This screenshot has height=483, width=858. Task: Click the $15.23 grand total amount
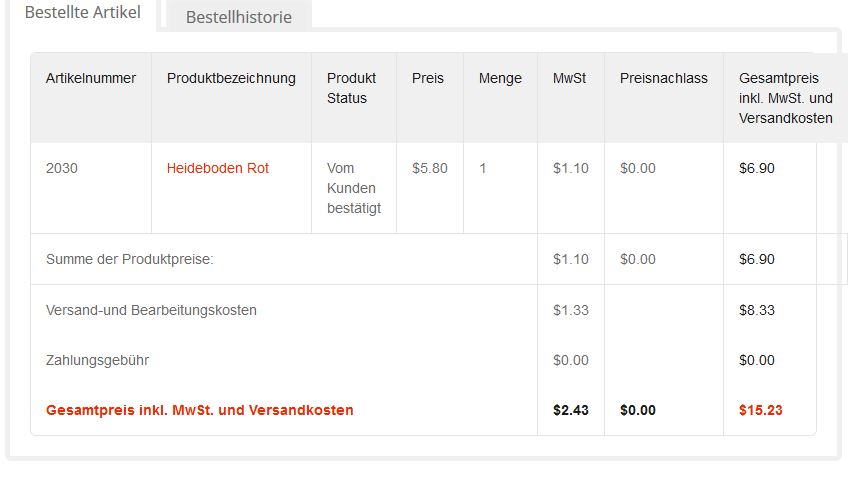[760, 410]
